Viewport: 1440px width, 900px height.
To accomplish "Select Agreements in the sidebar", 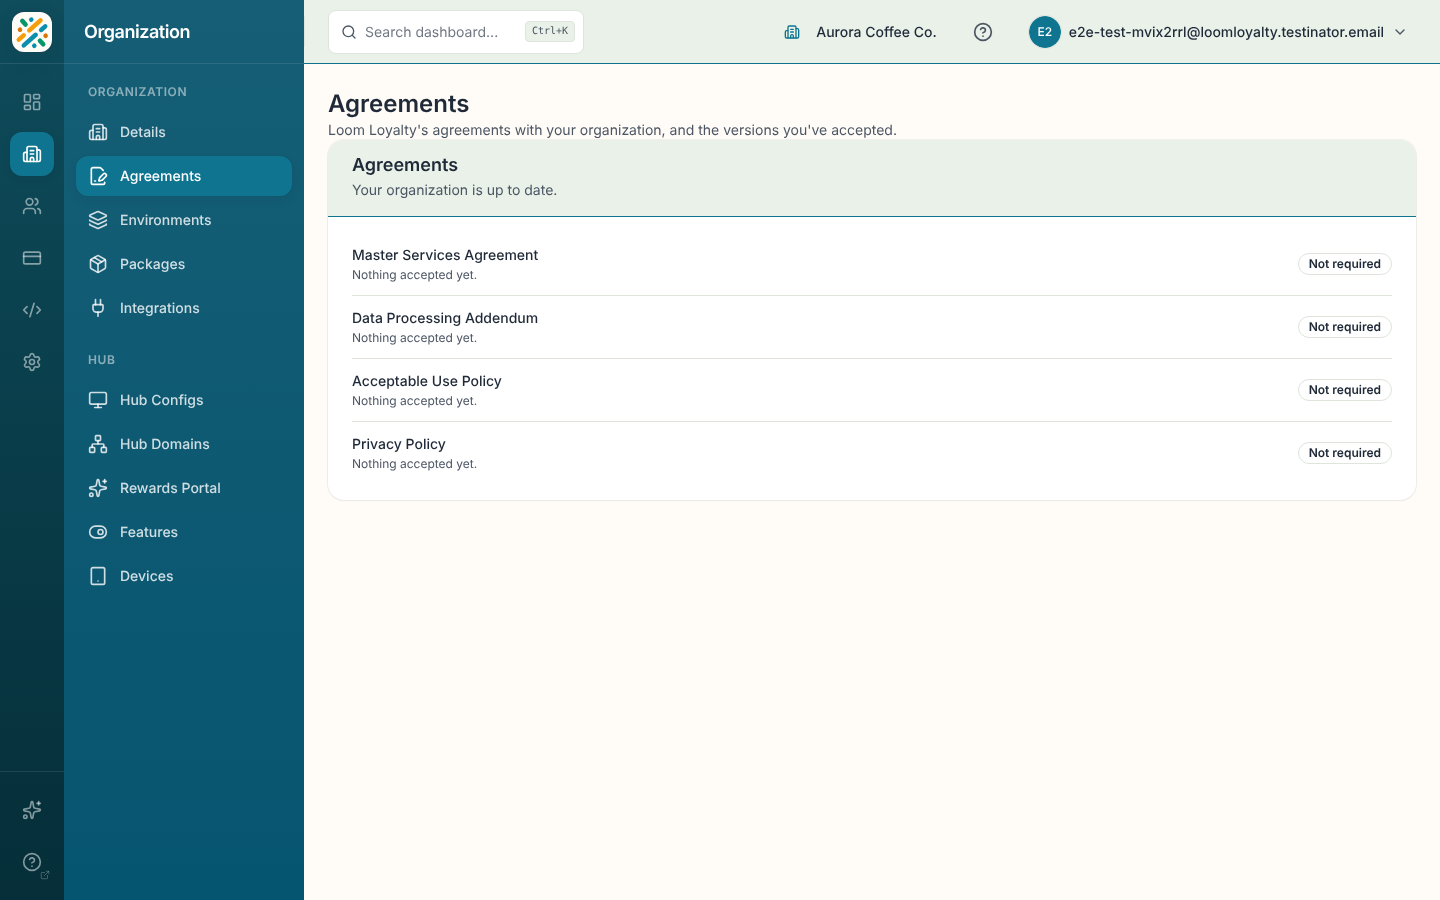I will click(x=184, y=176).
